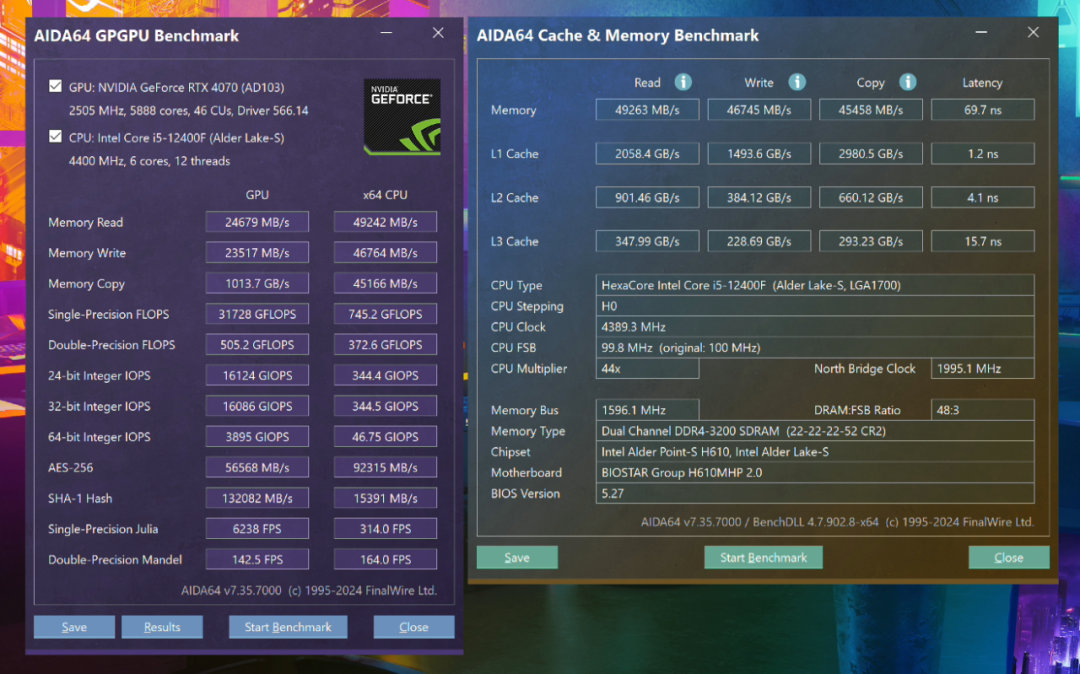Click L3 Cache read value 347.99 GB/s
This screenshot has width=1080, height=674.
647,242
